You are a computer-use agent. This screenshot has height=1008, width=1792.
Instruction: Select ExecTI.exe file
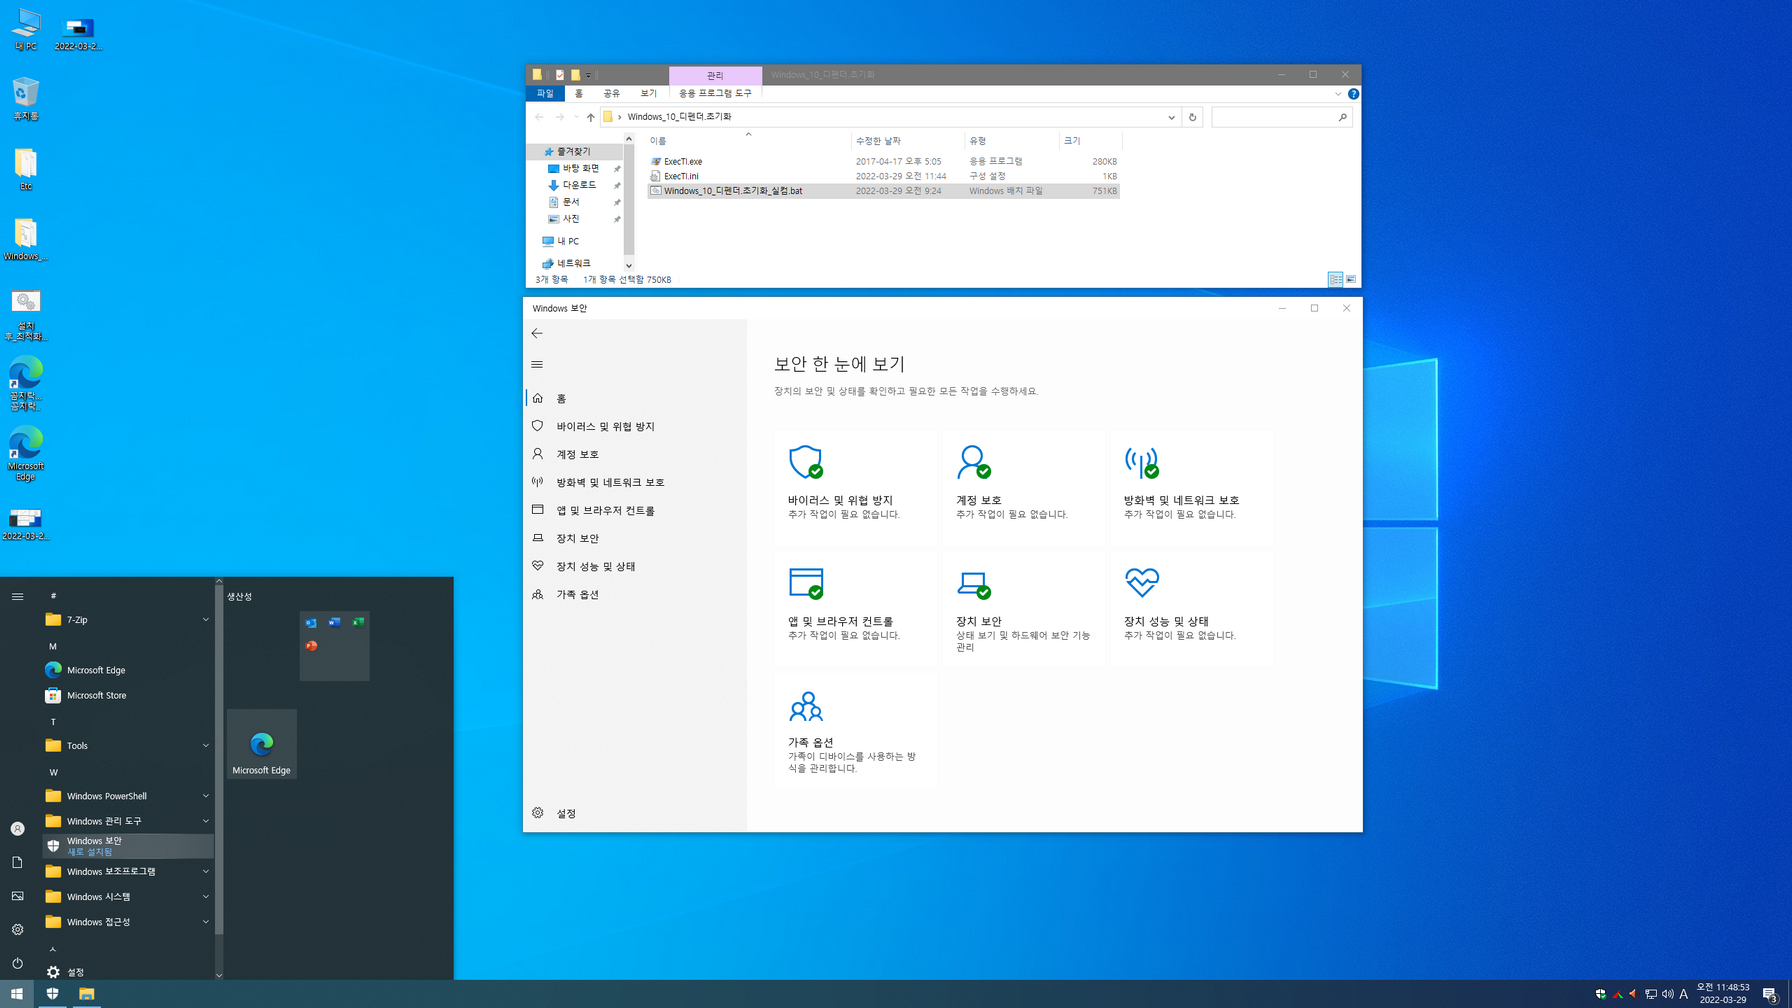click(x=883, y=161)
